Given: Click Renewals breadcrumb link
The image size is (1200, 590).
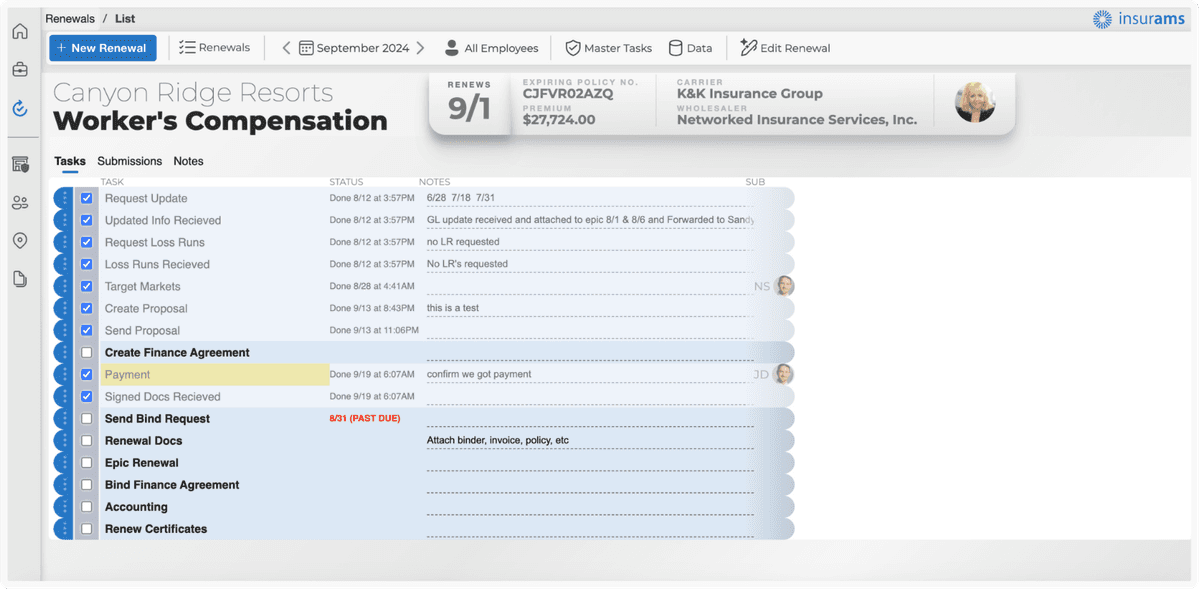Looking at the screenshot, I should coord(69,18).
